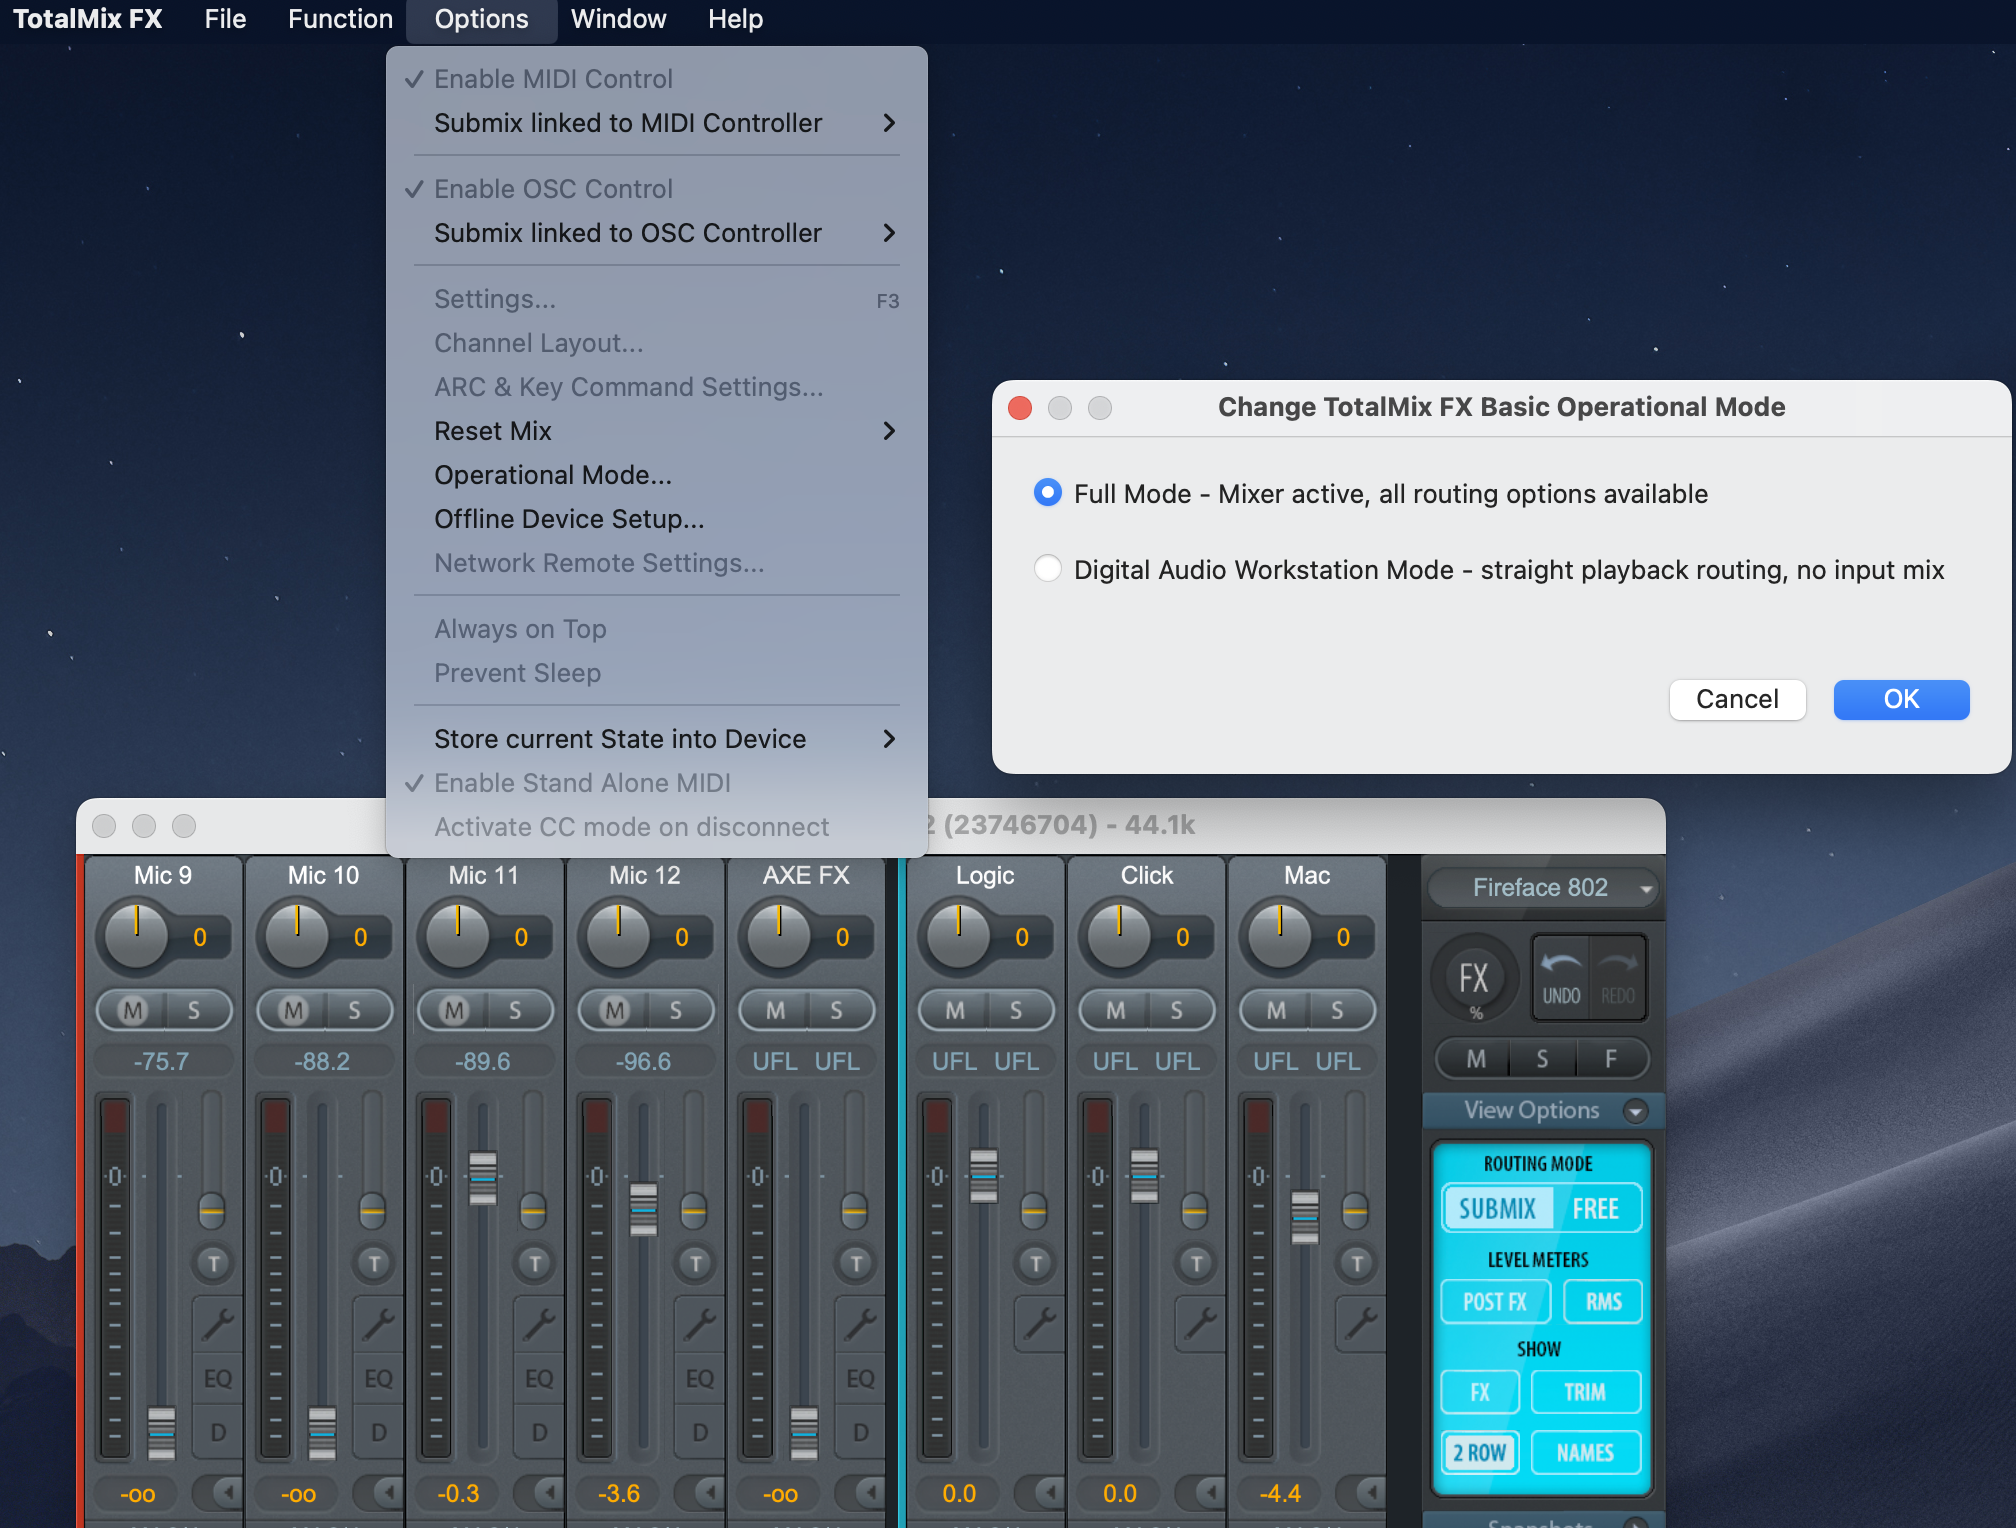2016x1528 pixels.
Task: Collapse the Mic 9 channel width arrow
Action: pos(217,1493)
